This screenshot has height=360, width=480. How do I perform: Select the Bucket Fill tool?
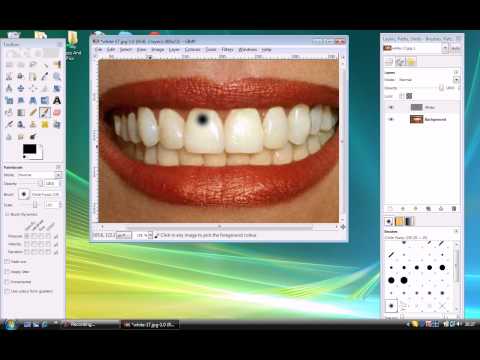coord(9,113)
